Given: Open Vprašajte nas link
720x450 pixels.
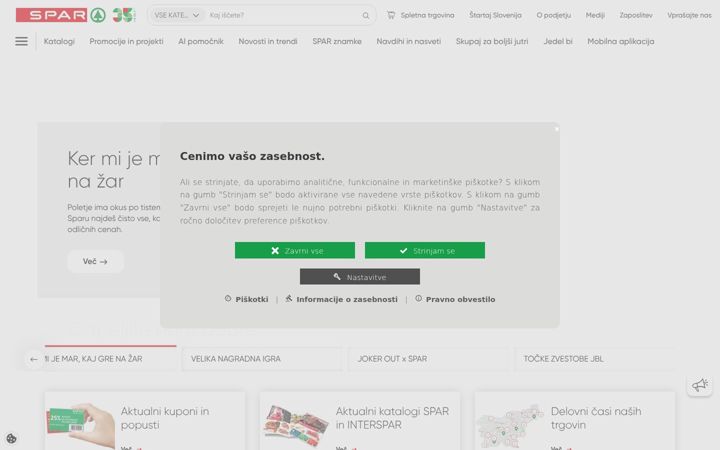Looking at the screenshot, I should (x=689, y=15).
